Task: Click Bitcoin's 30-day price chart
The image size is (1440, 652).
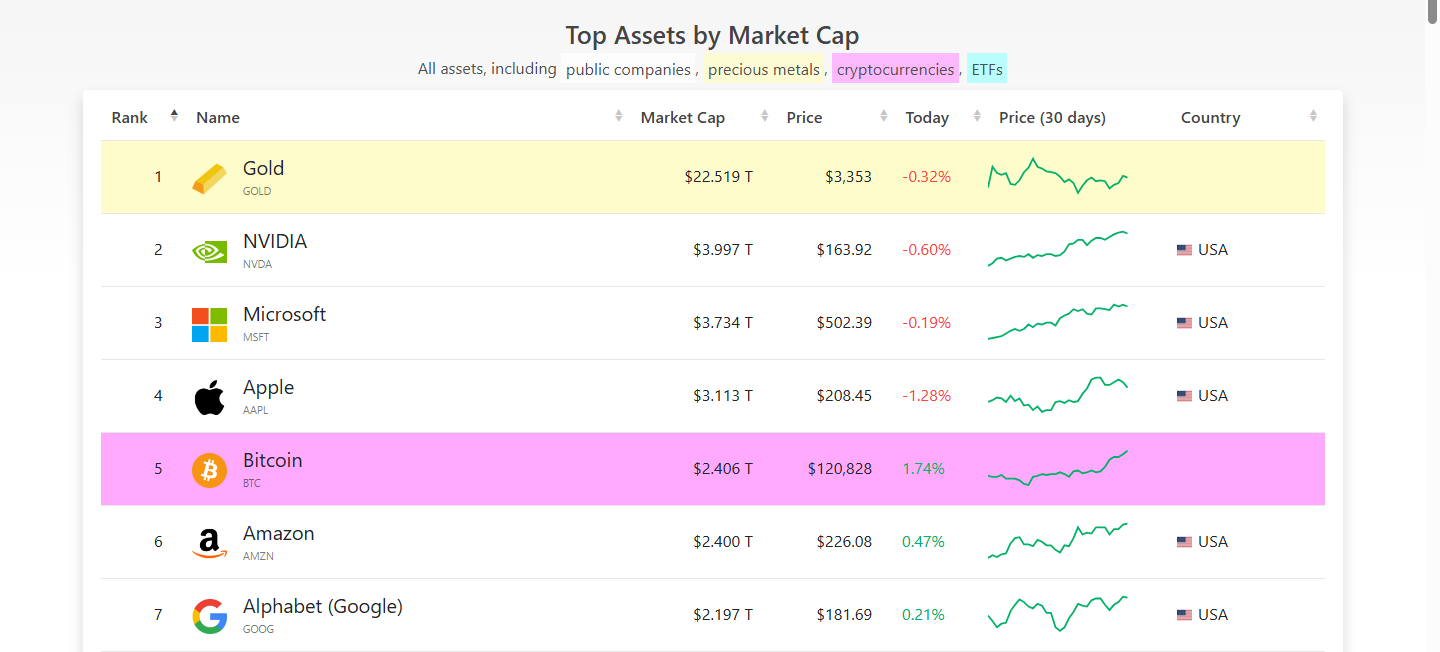Action: tap(1058, 467)
